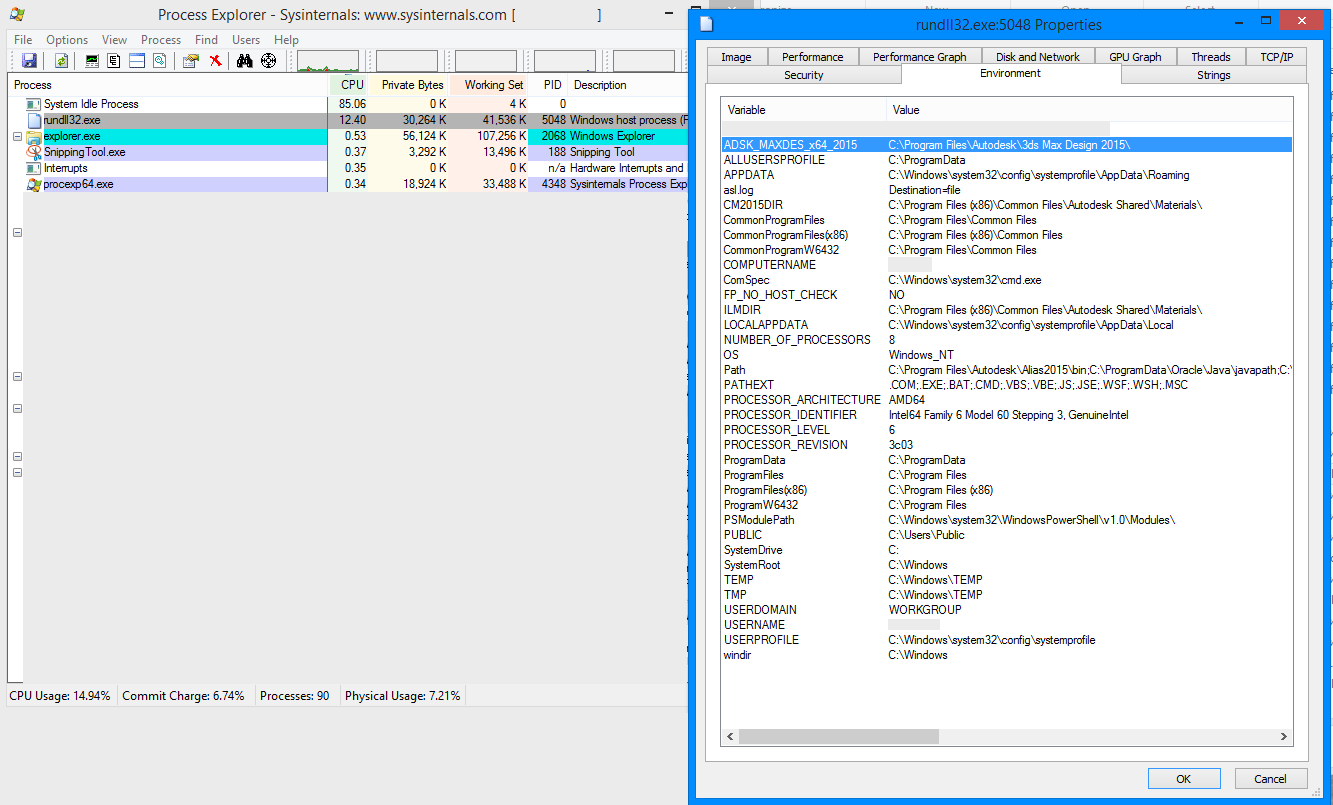Click the process Properties toolbar icon

click(x=190, y=60)
